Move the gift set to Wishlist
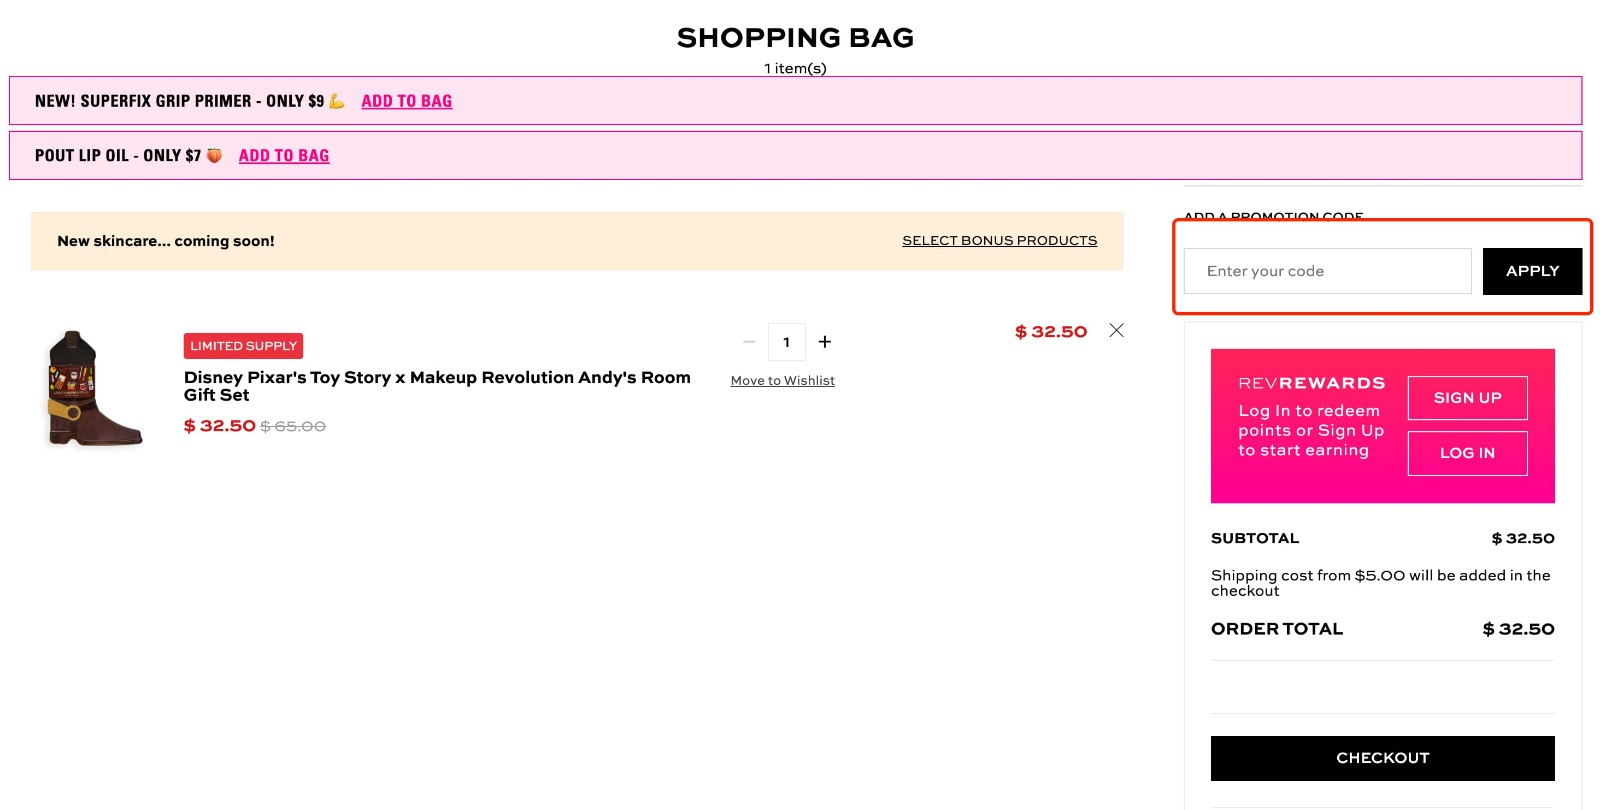The height and width of the screenshot is (810, 1600). [x=783, y=380]
